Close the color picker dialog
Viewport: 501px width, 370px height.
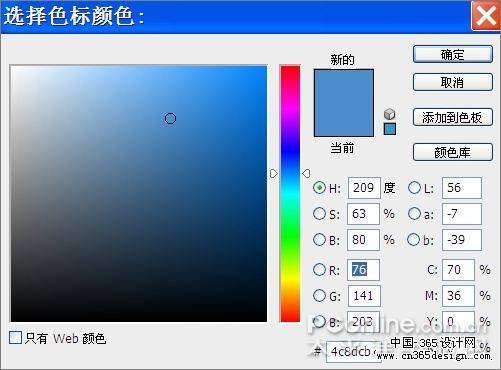[485, 15]
